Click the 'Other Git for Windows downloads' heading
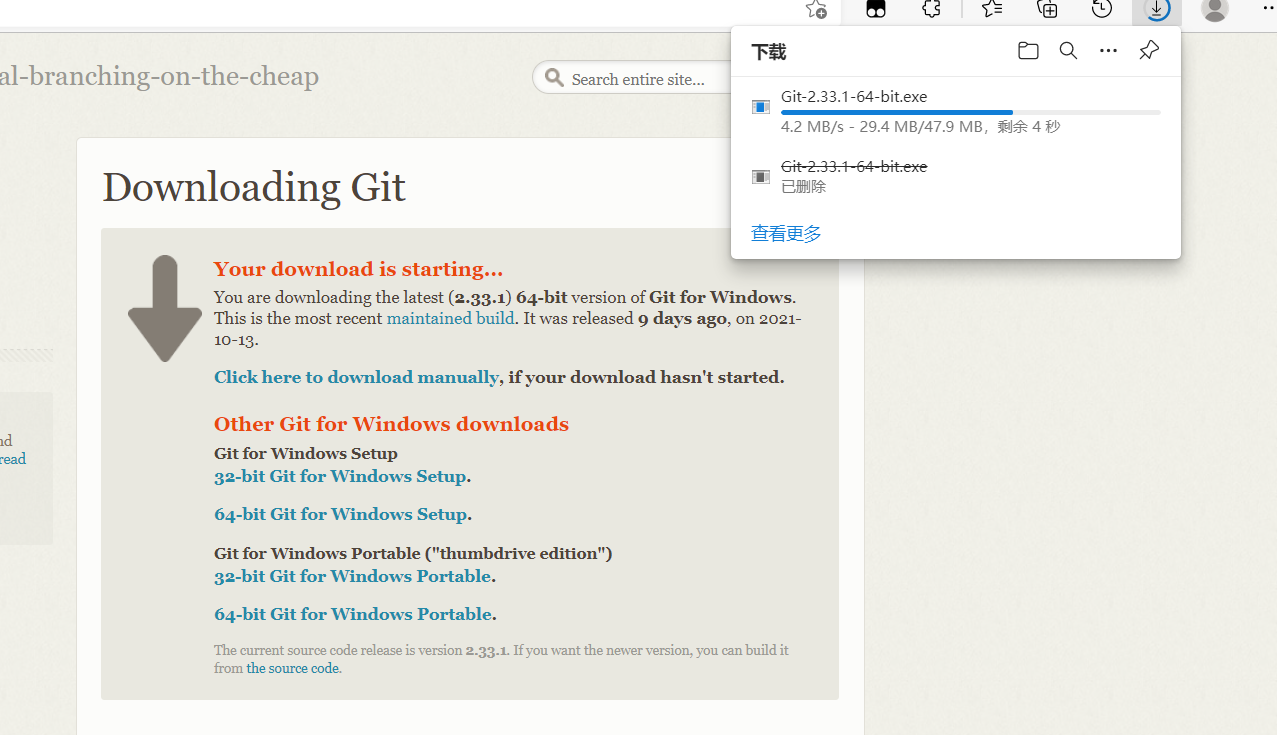The height and width of the screenshot is (735, 1277). pos(391,424)
